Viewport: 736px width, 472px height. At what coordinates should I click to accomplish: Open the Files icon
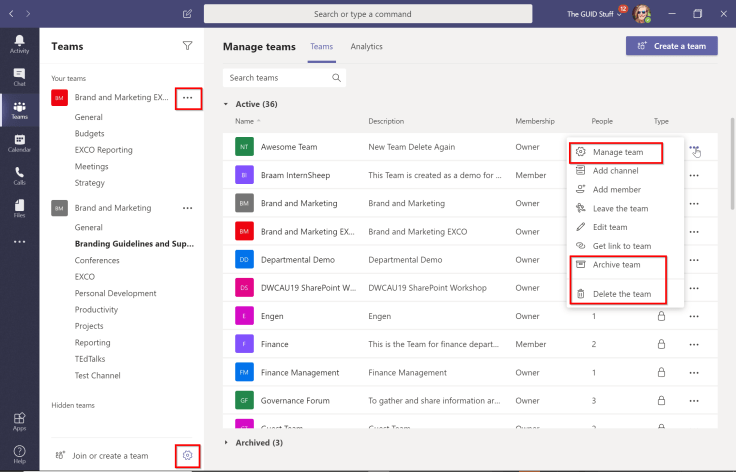[19, 208]
